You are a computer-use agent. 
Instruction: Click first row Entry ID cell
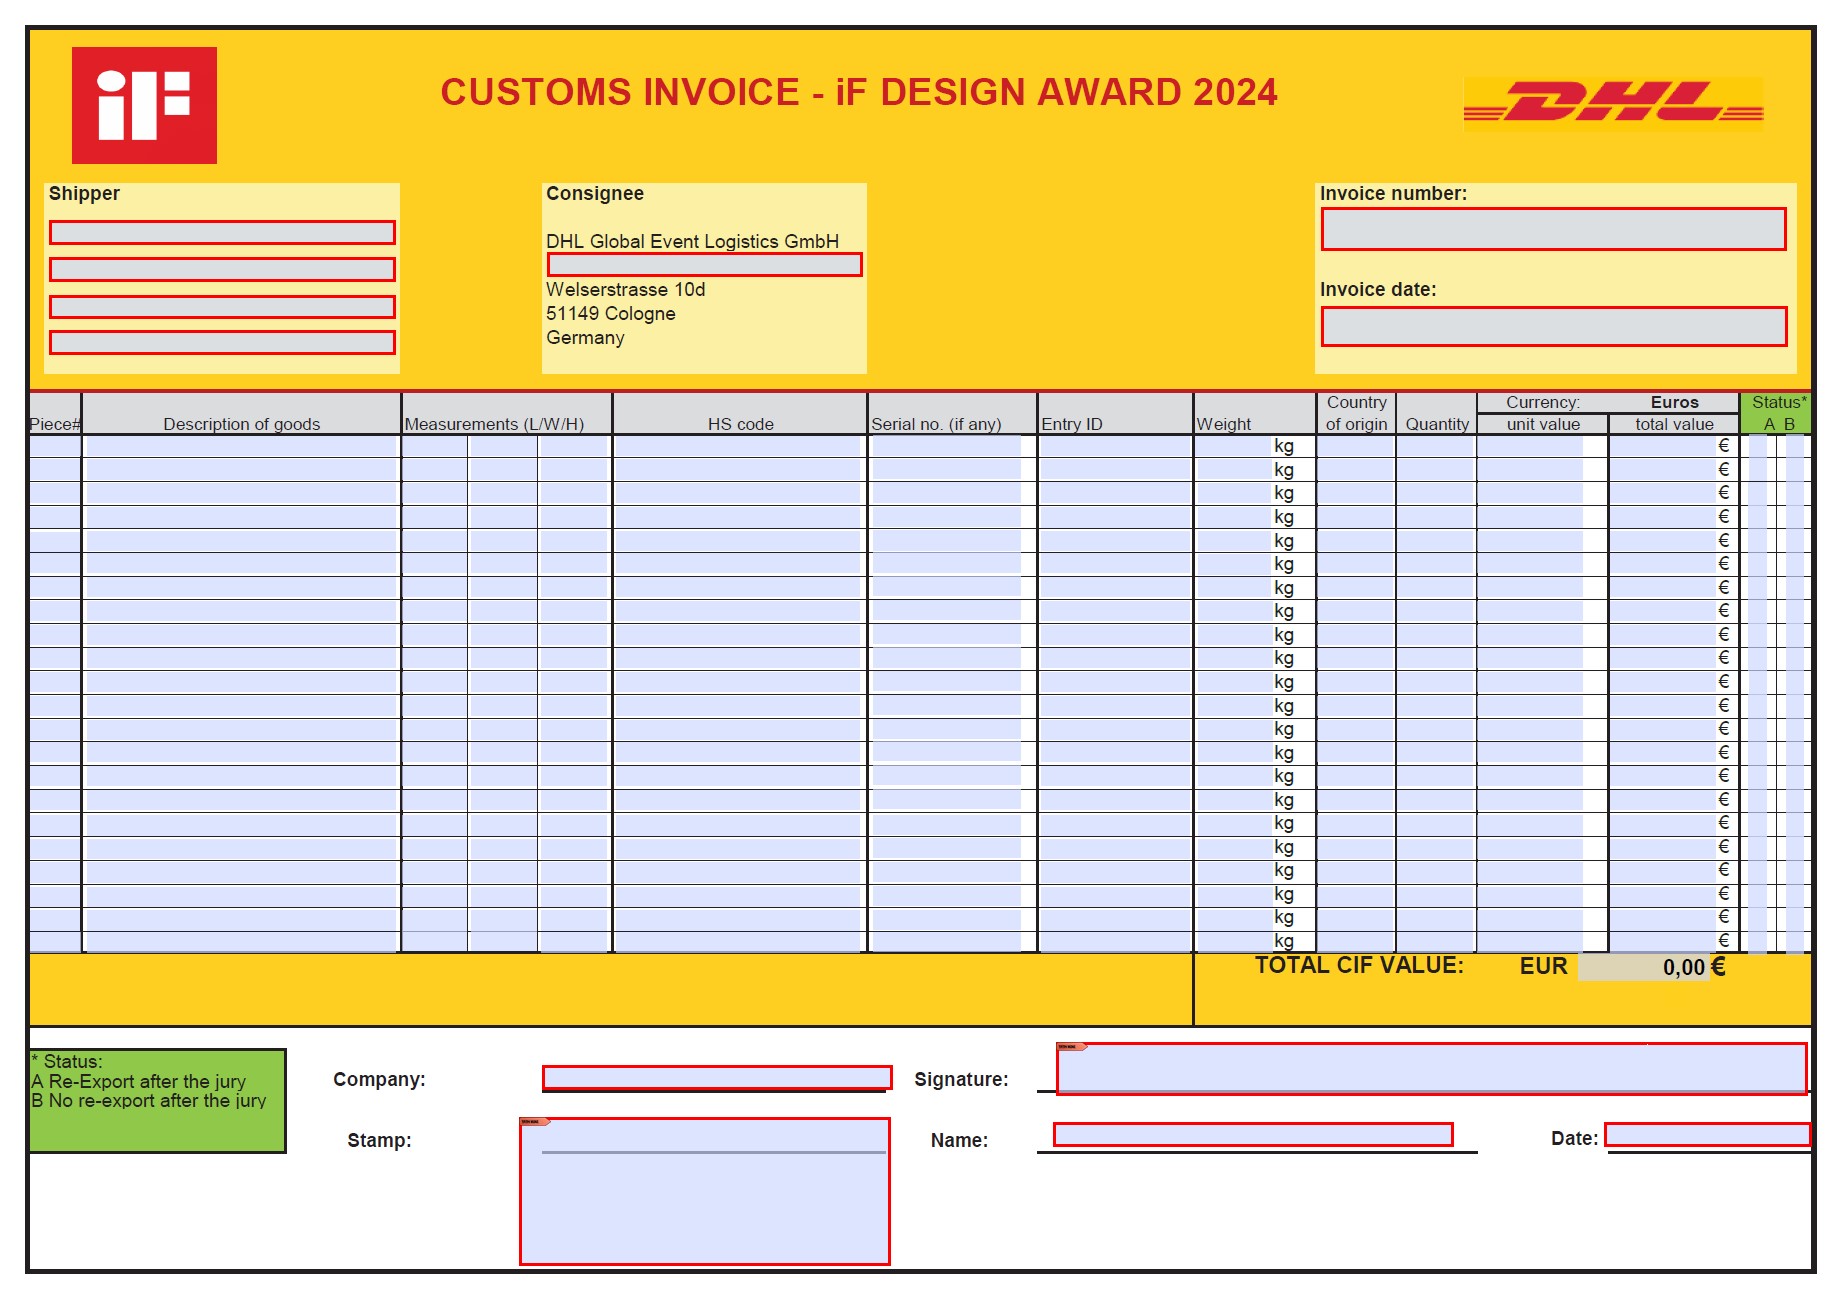[1115, 446]
